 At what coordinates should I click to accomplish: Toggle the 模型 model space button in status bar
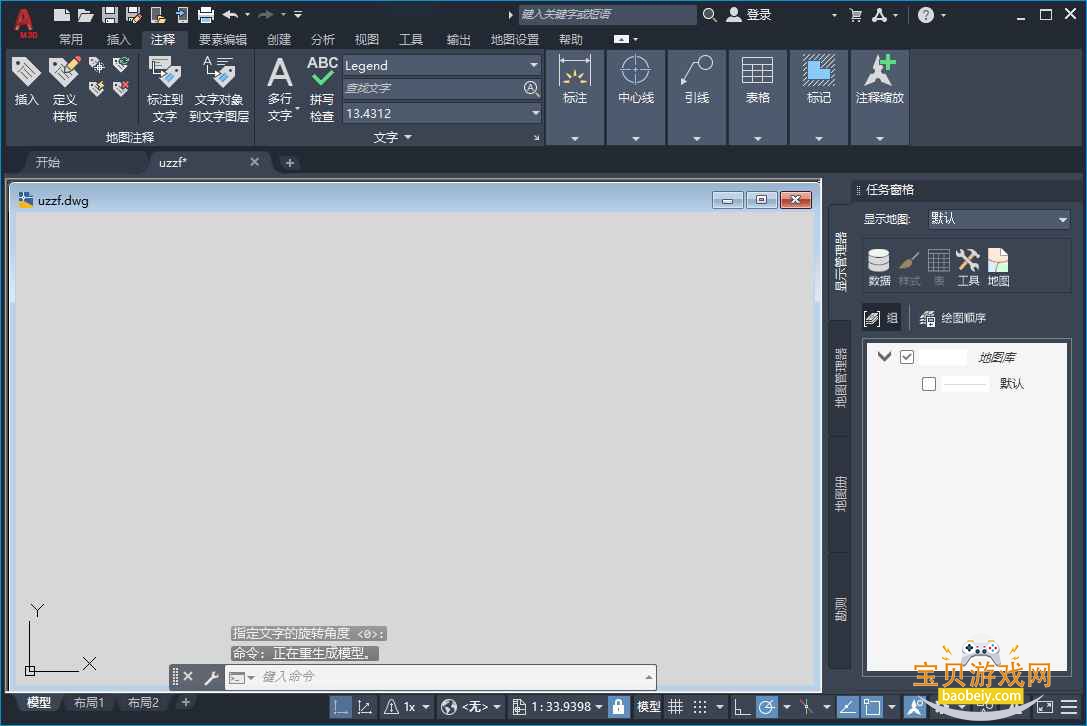coord(649,707)
